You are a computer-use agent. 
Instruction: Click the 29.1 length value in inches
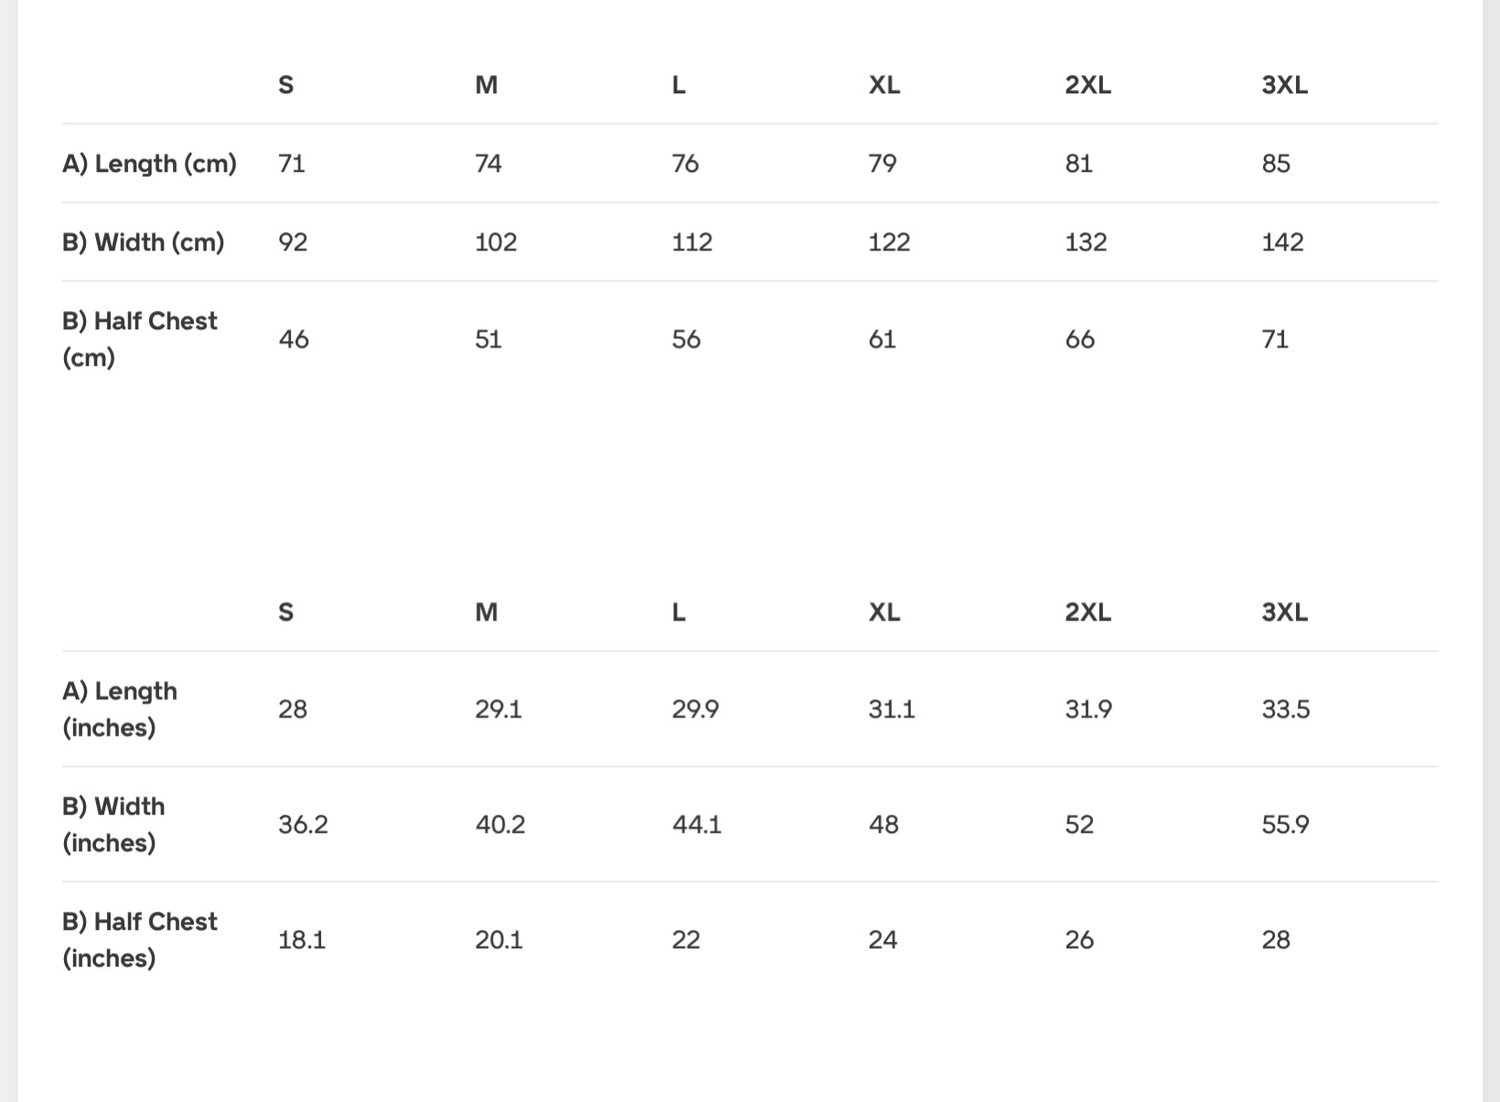(x=498, y=709)
